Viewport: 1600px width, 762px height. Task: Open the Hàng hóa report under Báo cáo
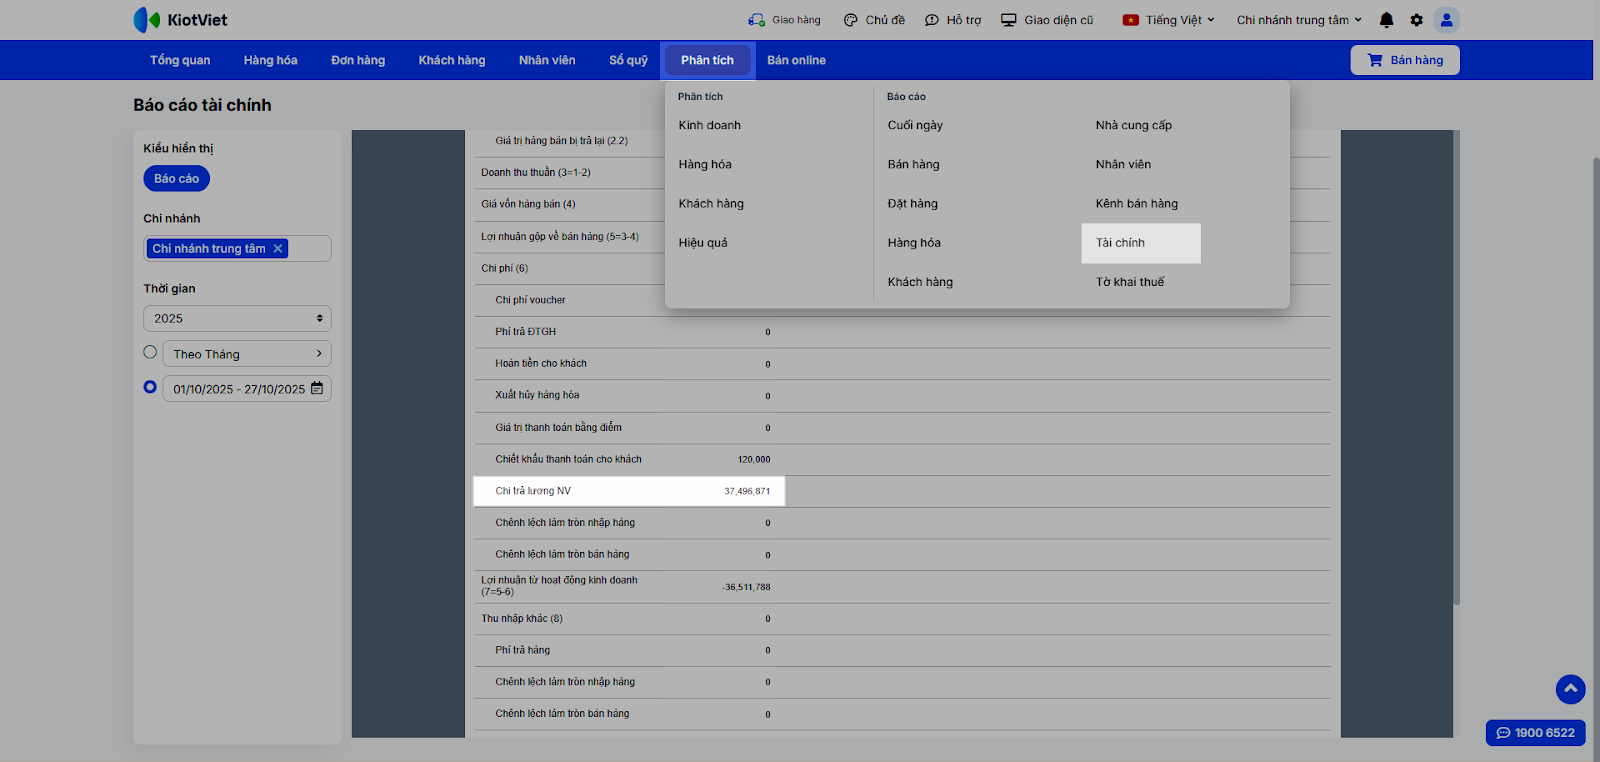coord(914,242)
